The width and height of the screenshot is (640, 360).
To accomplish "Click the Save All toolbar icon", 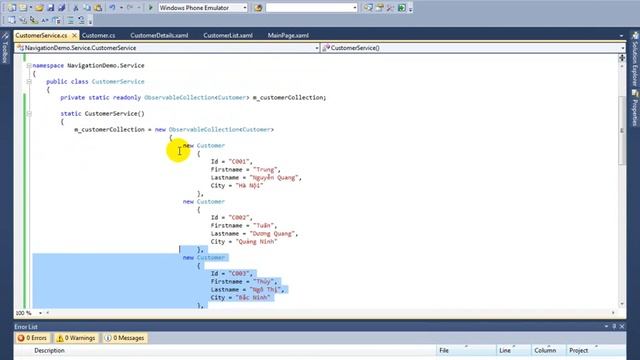I will 62,8.
